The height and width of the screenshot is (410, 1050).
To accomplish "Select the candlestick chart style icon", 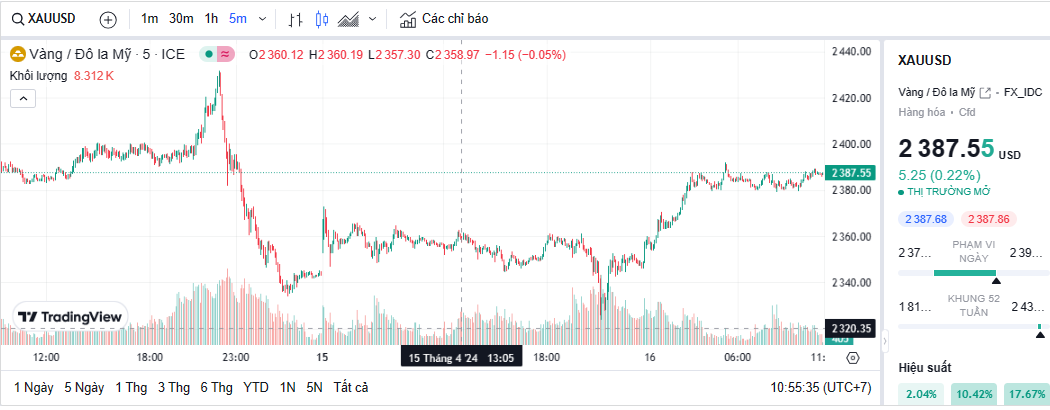I will 321,19.
